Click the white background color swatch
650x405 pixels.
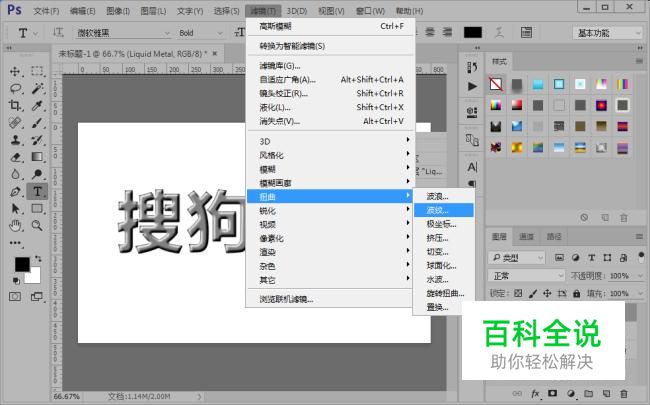point(34,277)
